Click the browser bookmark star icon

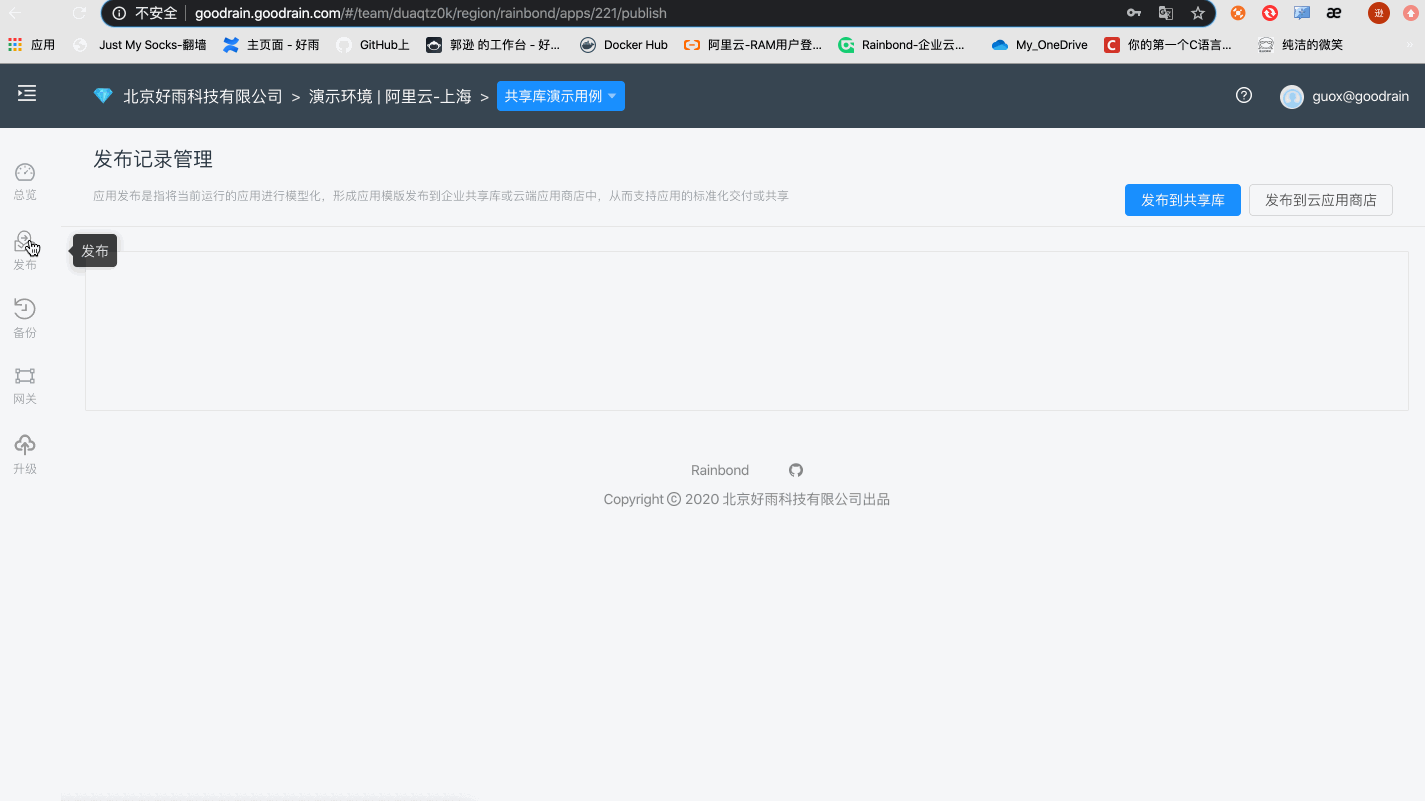(x=1198, y=13)
